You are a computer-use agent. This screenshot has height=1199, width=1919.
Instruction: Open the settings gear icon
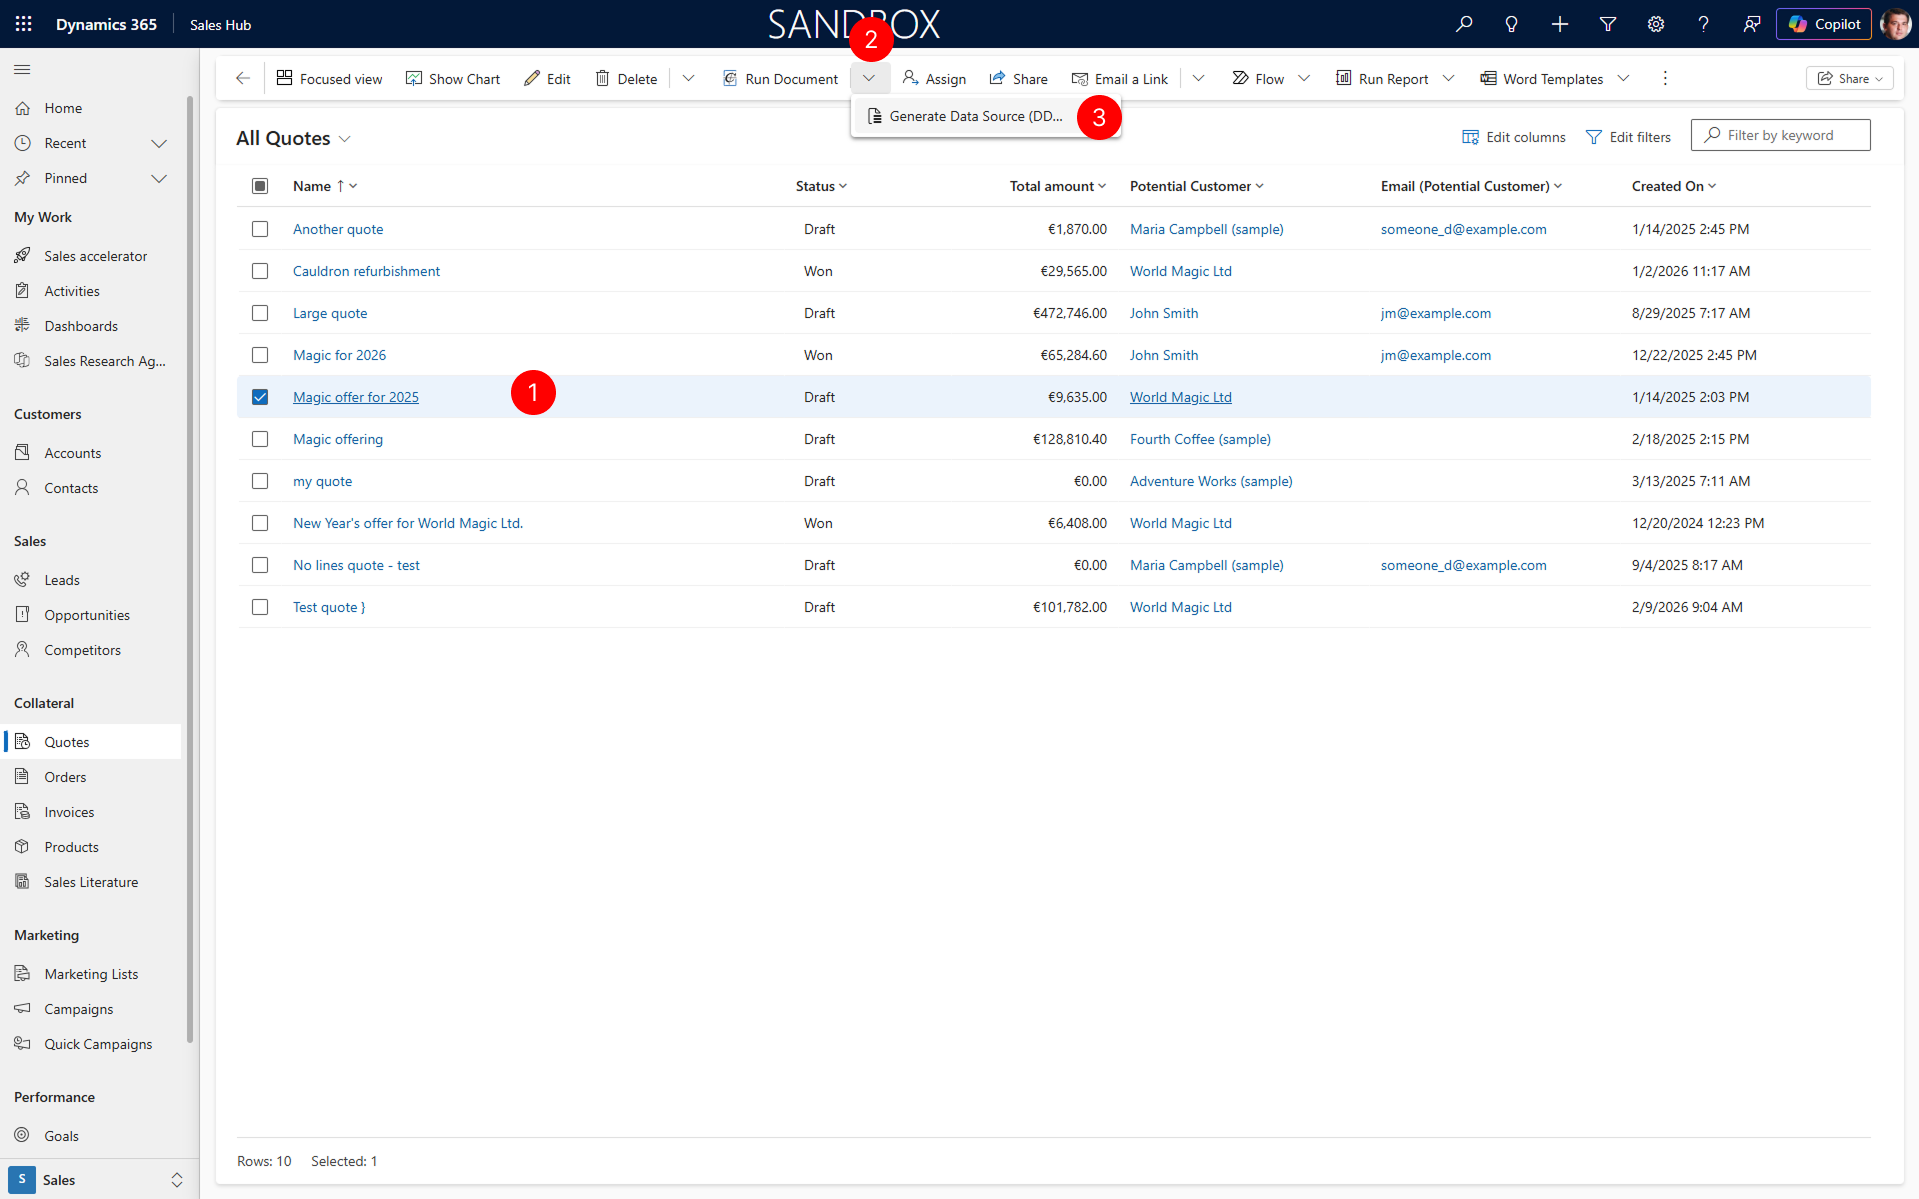pyautogui.click(x=1656, y=24)
